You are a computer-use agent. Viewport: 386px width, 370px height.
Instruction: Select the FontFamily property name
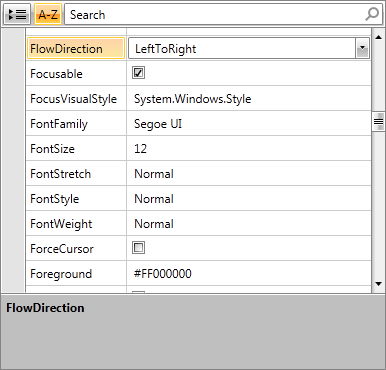59,124
